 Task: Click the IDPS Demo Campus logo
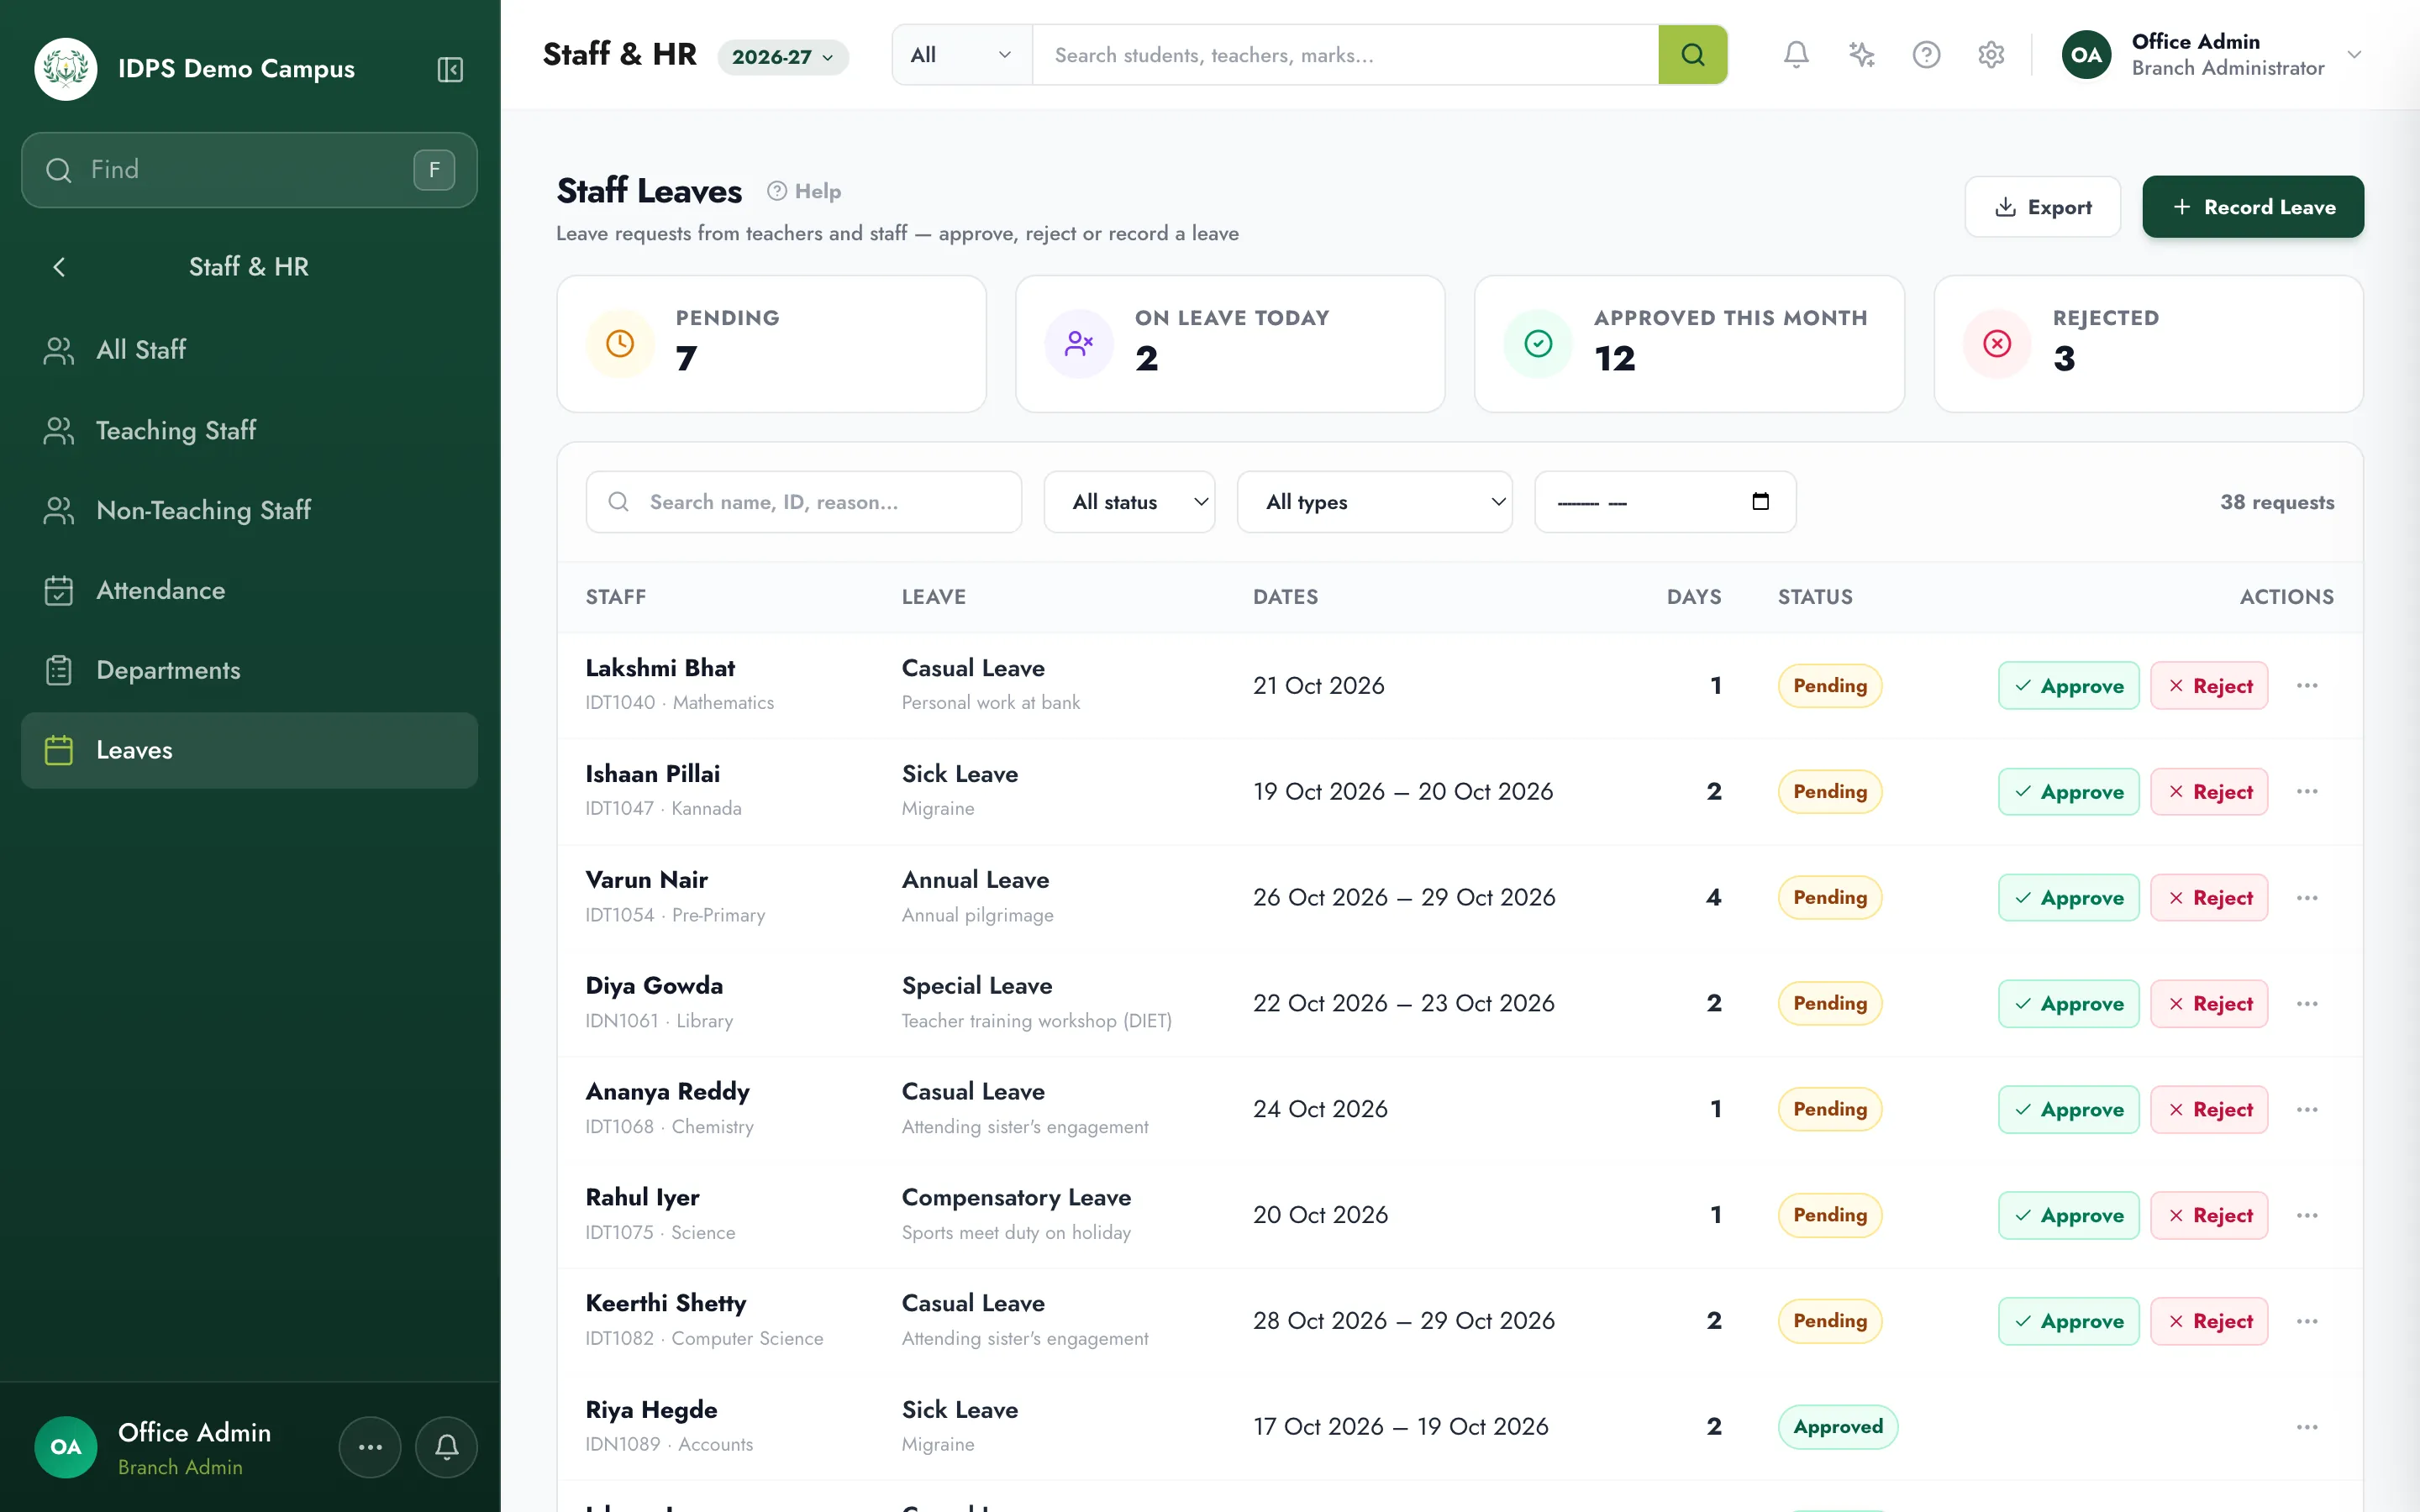66,69
